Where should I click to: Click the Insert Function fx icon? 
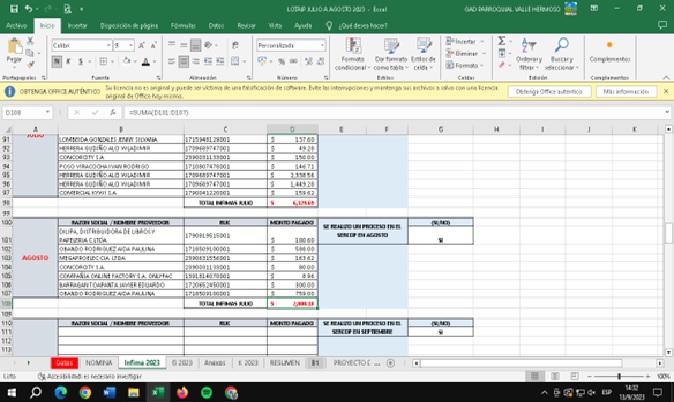(113, 113)
